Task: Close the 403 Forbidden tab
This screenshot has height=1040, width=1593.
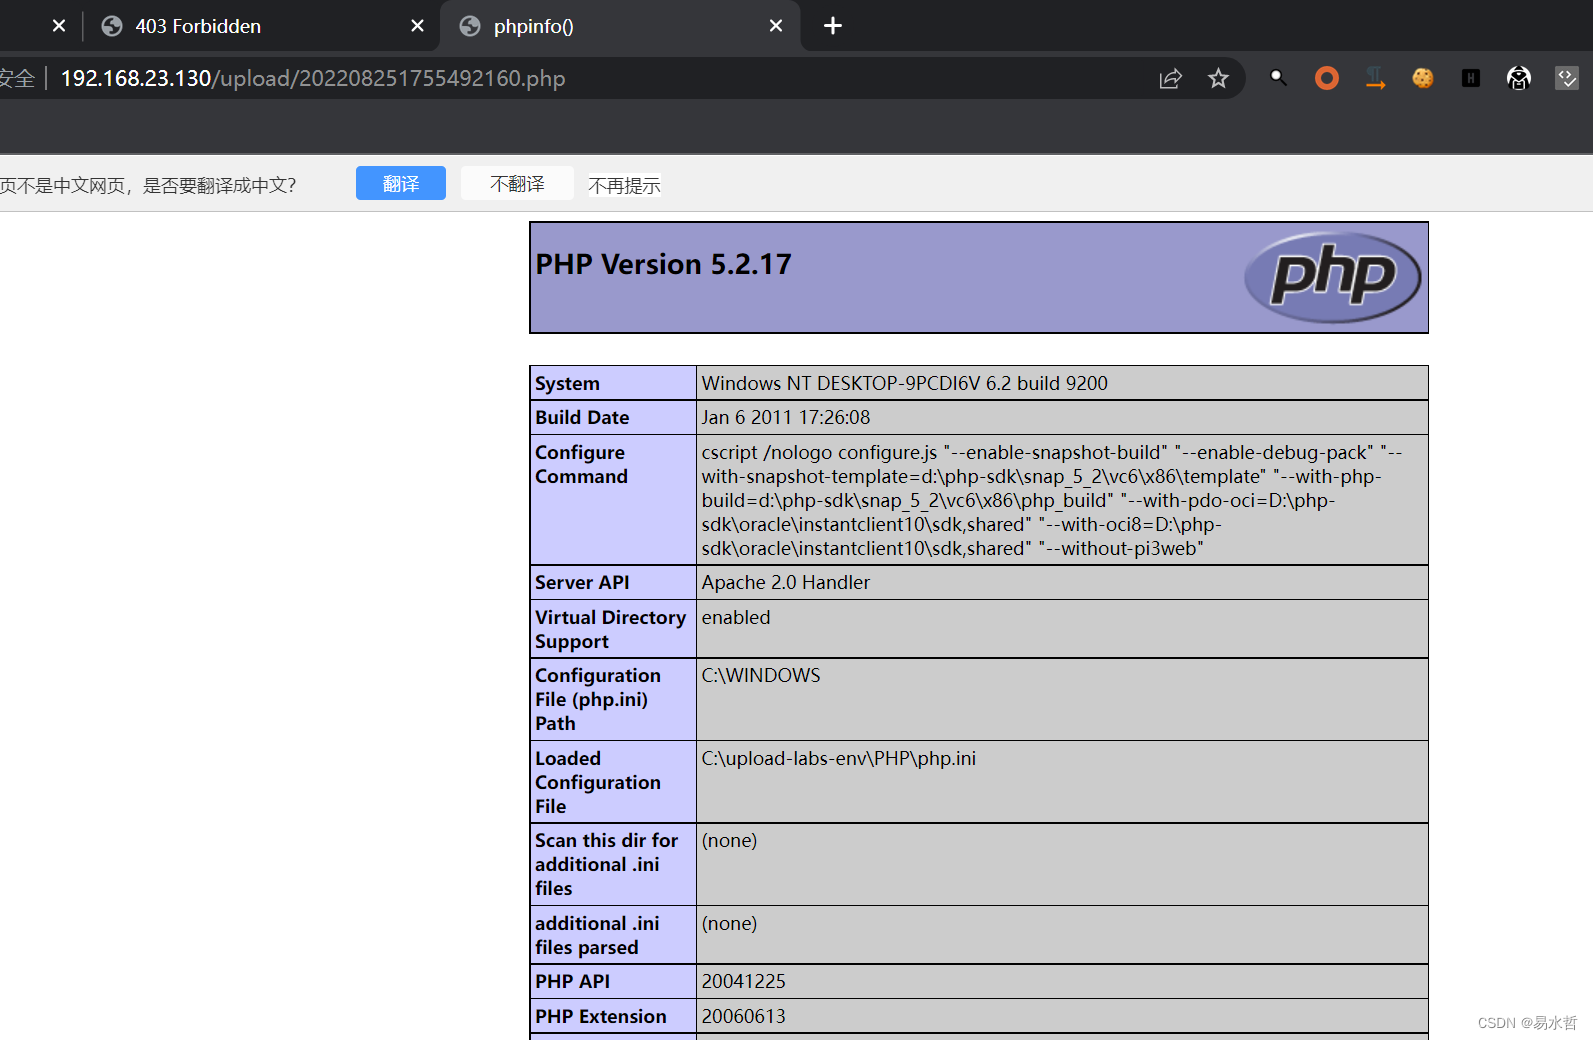Action: pyautogui.click(x=418, y=26)
